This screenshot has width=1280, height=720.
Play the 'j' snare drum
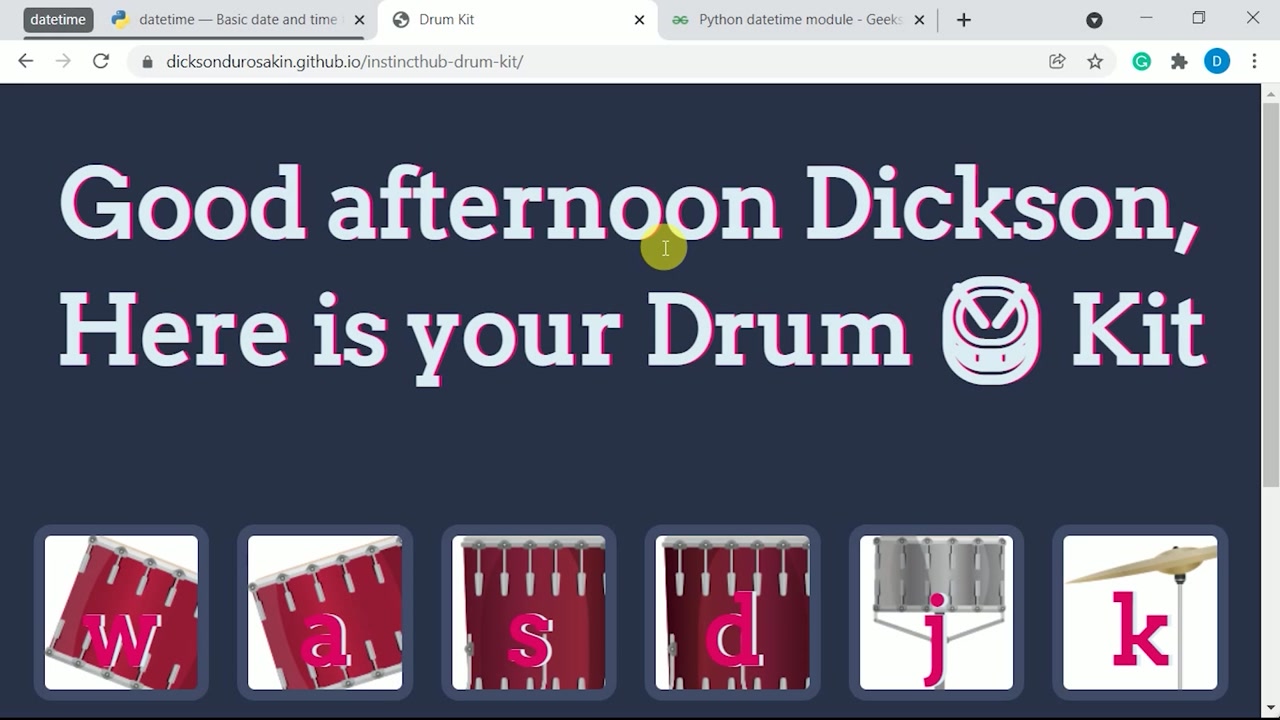click(x=936, y=612)
